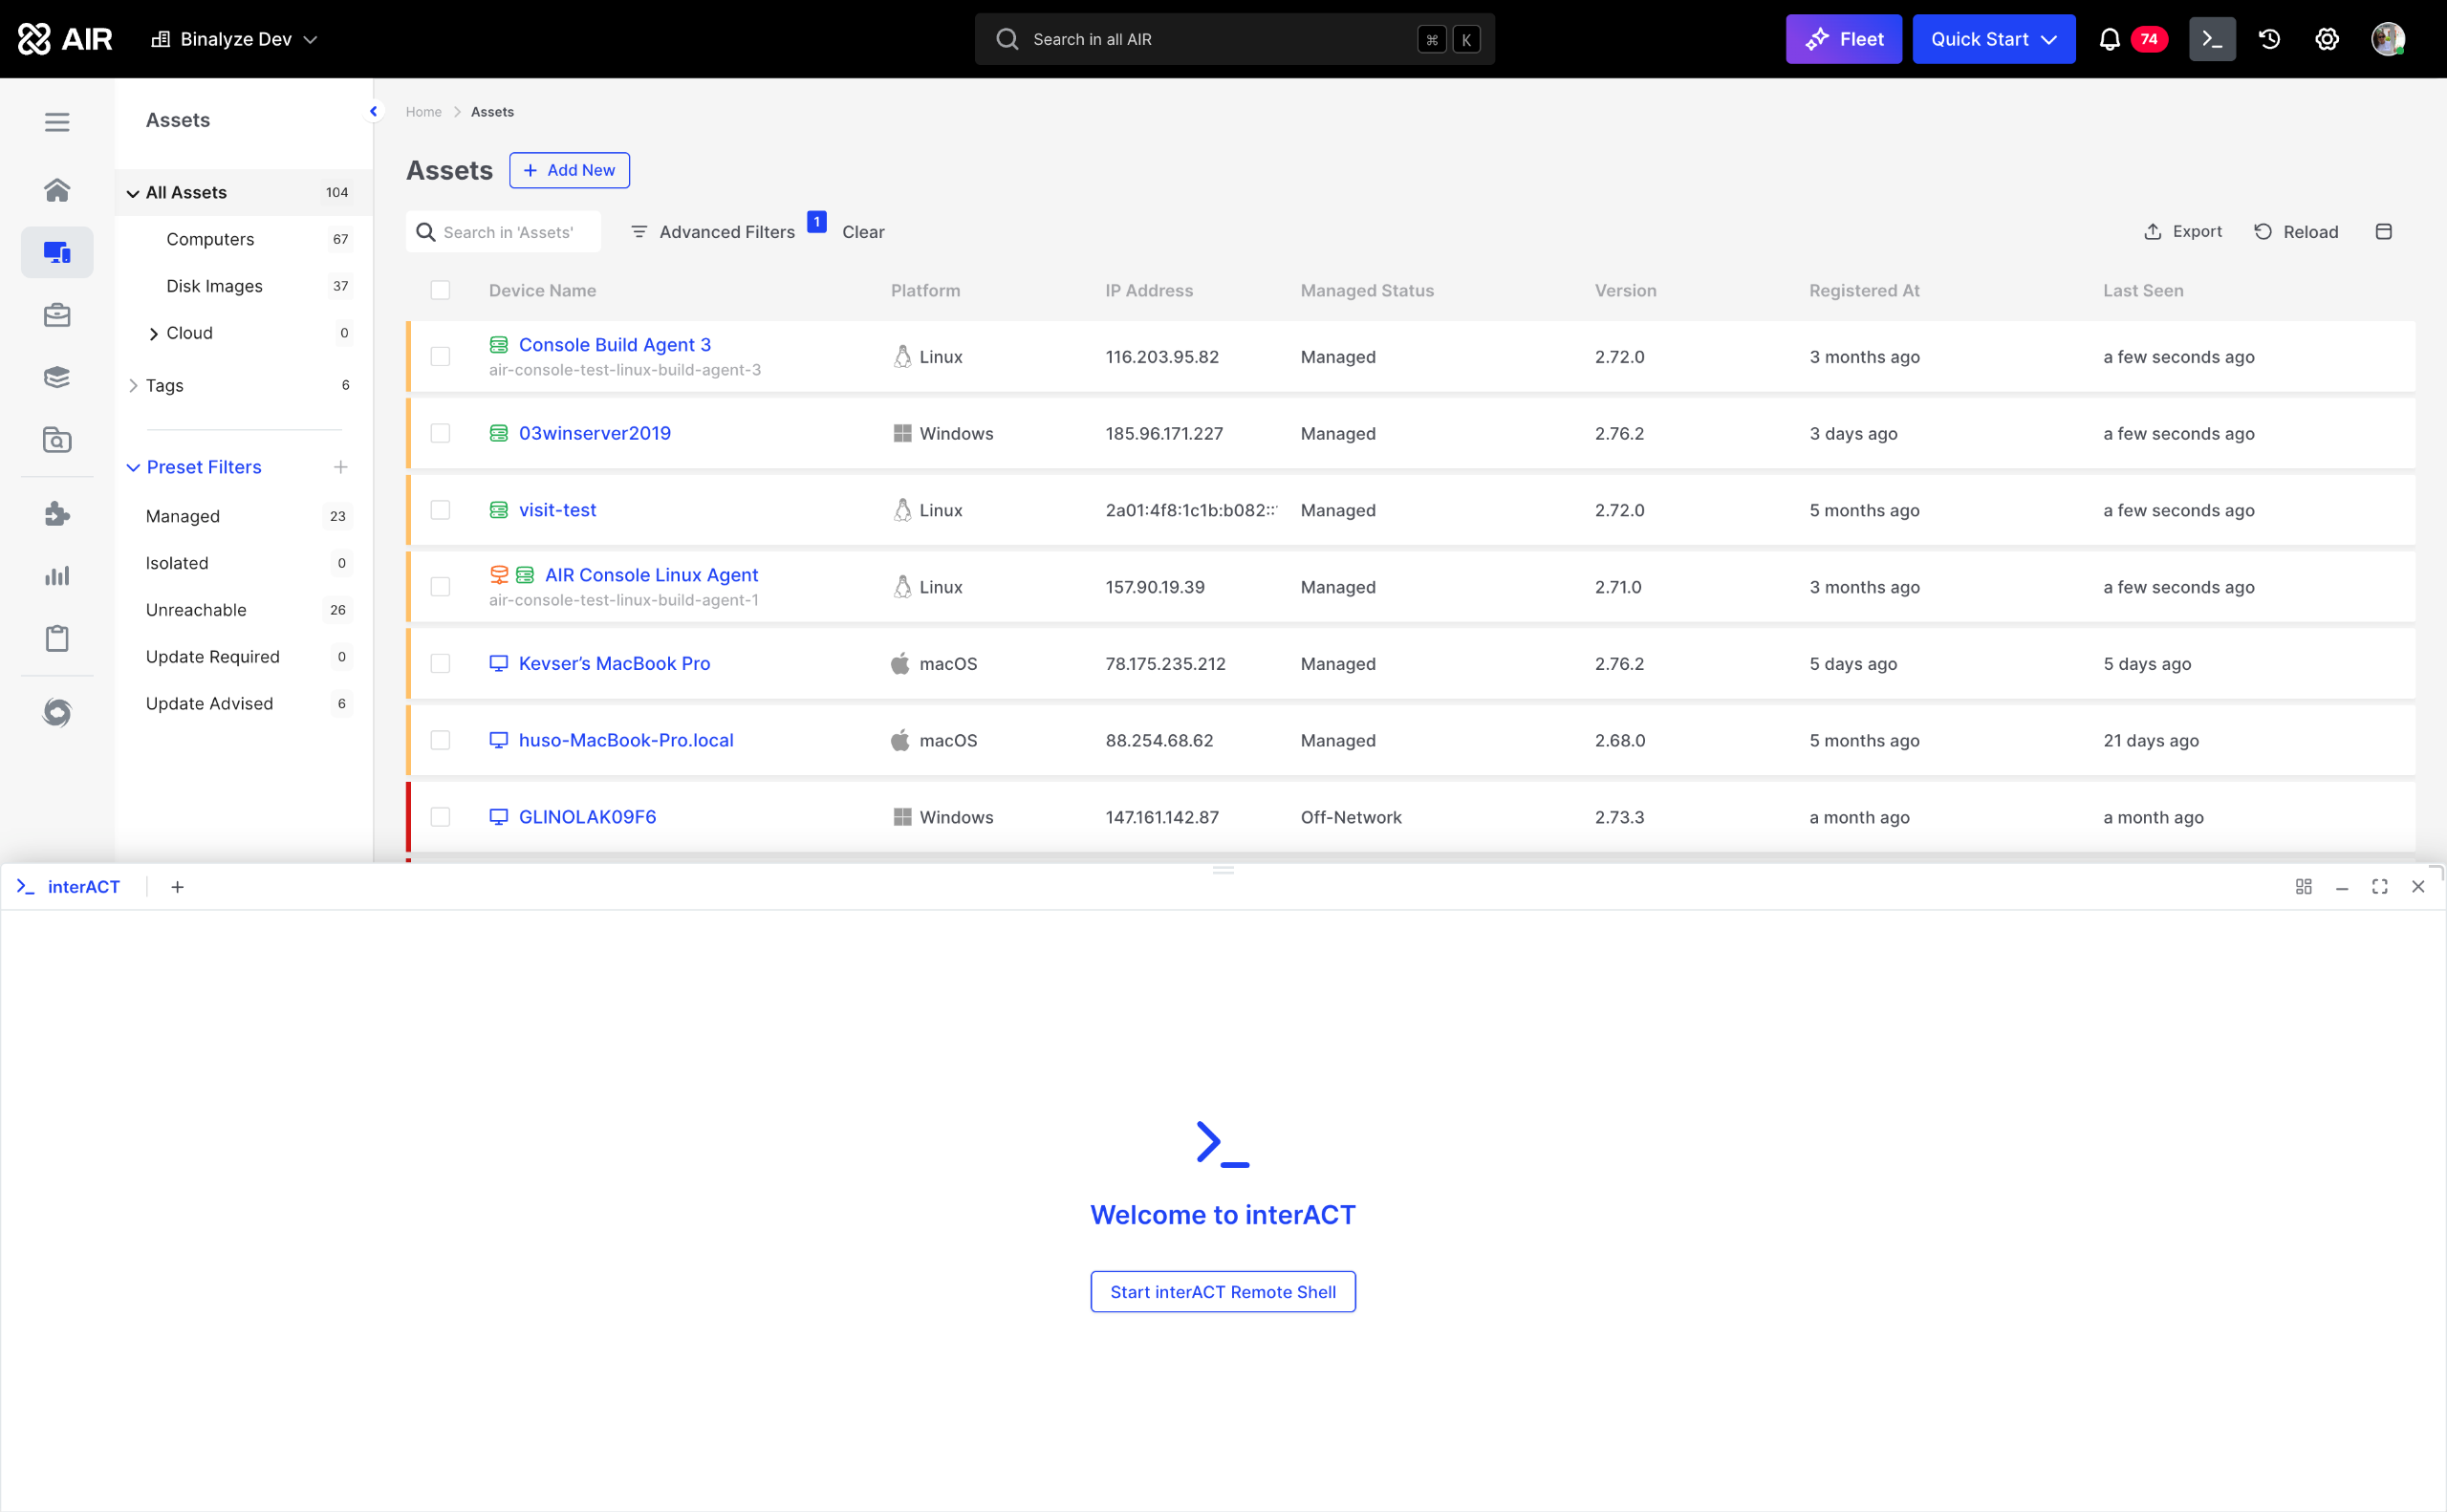
Task: Open the bar chart icon in sidebar
Action: [x=57, y=576]
